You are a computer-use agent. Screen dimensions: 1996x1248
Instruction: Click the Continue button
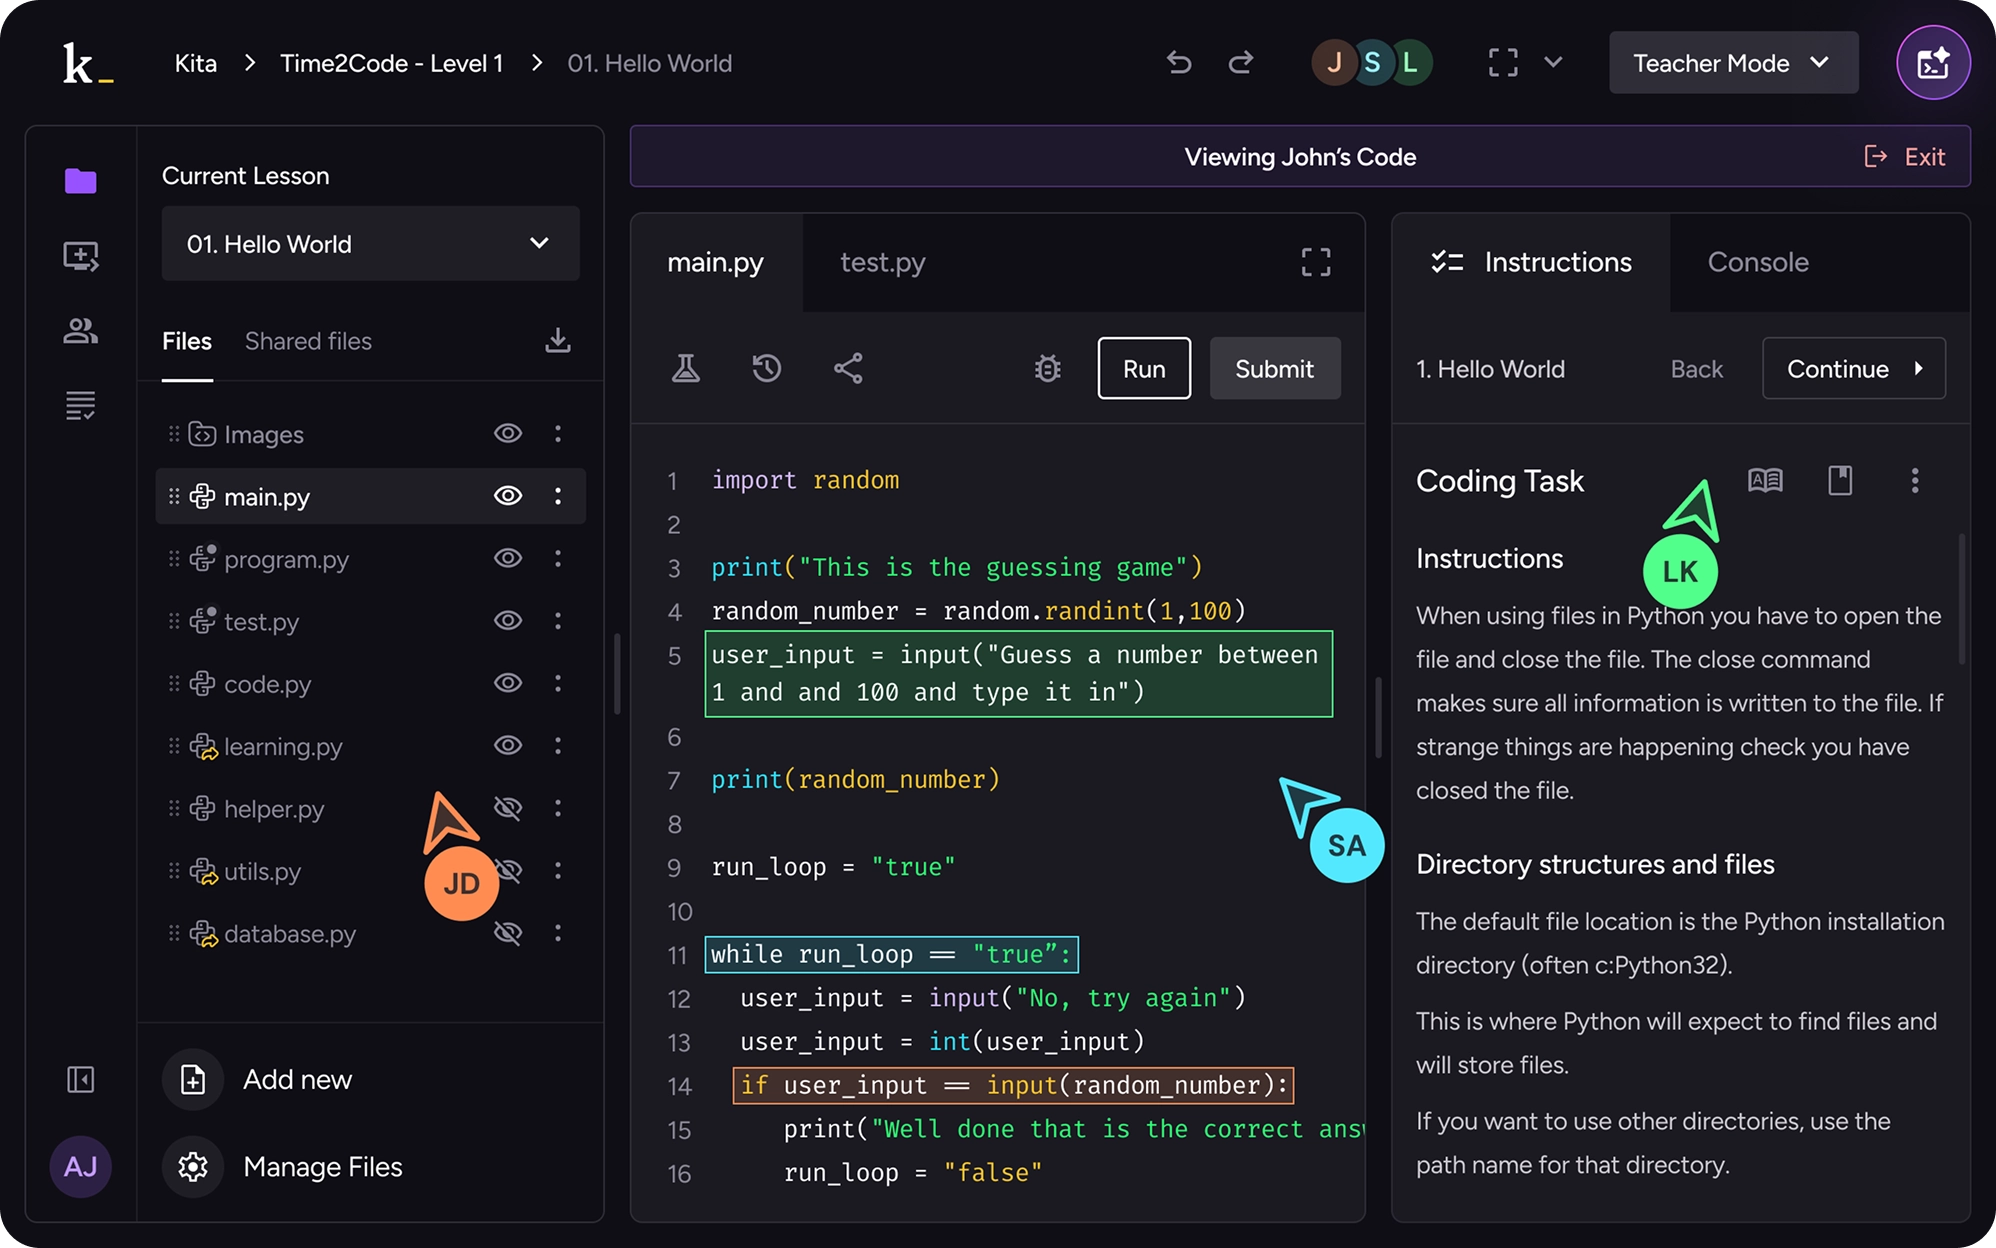pos(1854,369)
